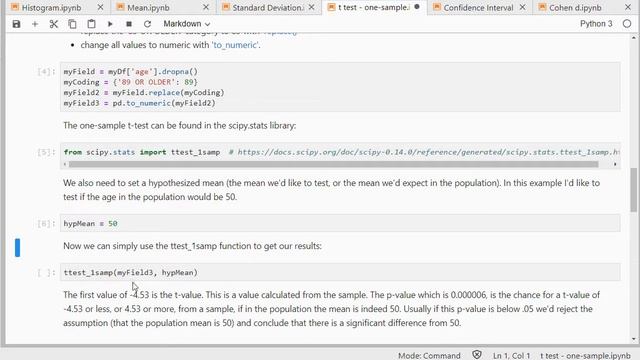Screen dimensions: 640x360
Task: Click the Cohen d.ipynb notebook file icon
Action: pyautogui.click(x=542, y=7)
